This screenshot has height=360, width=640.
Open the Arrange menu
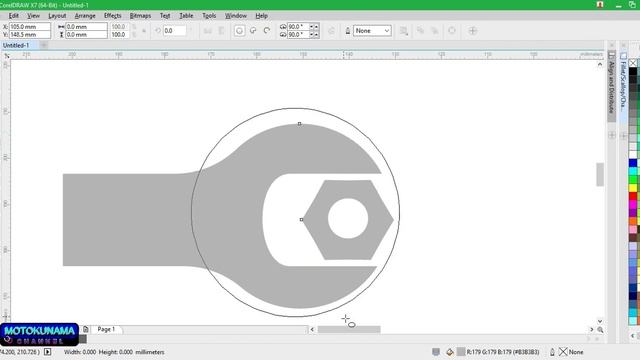coord(85,16)
